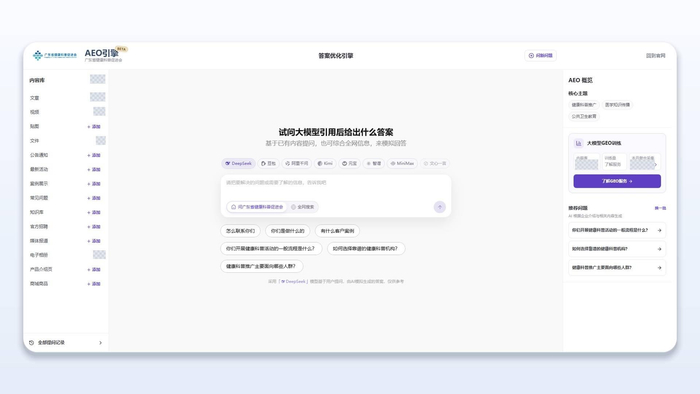Click +添加 next to 常见问题
Screen dimensions: 700x394
point(94,198)
